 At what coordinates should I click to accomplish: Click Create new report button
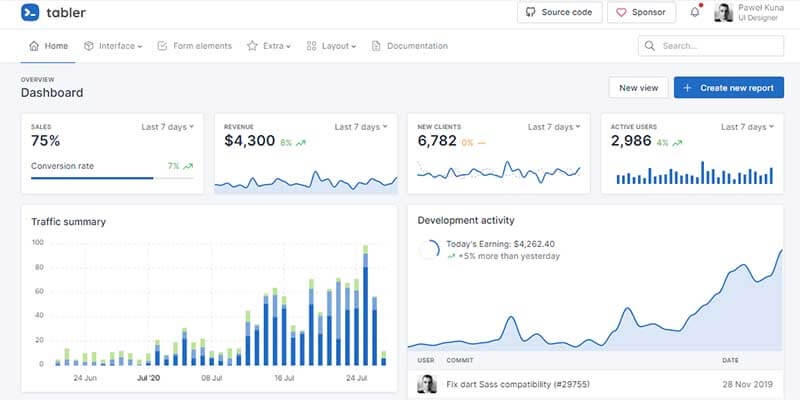[x=728, y=88]
